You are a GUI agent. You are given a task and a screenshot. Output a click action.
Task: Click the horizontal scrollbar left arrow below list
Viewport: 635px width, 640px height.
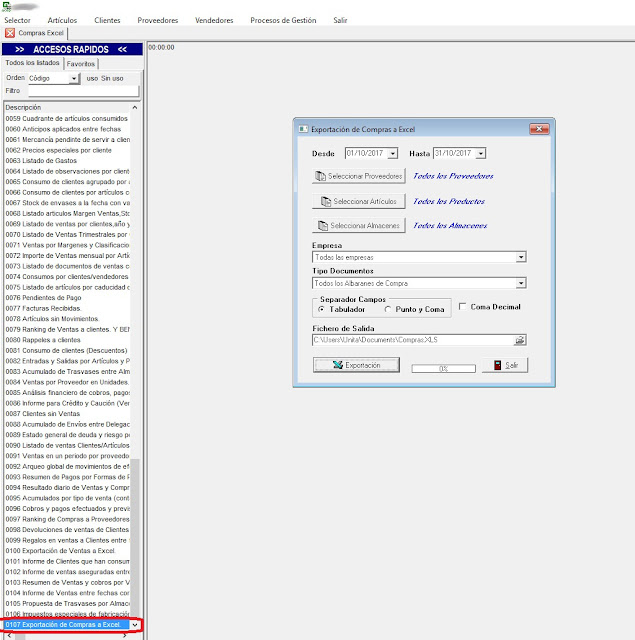click(x=9, y=636)
